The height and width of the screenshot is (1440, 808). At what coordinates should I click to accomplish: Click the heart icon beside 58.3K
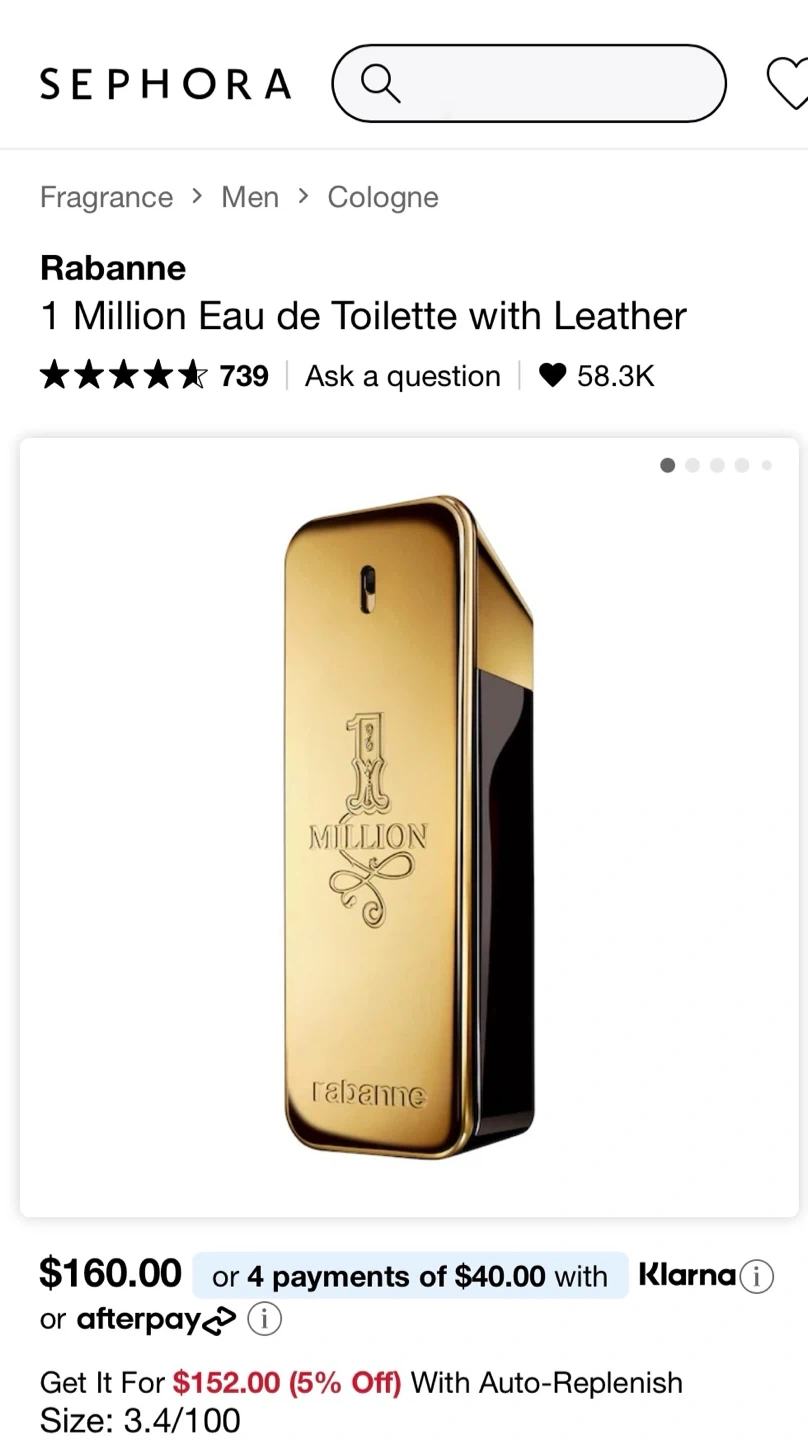552,376
